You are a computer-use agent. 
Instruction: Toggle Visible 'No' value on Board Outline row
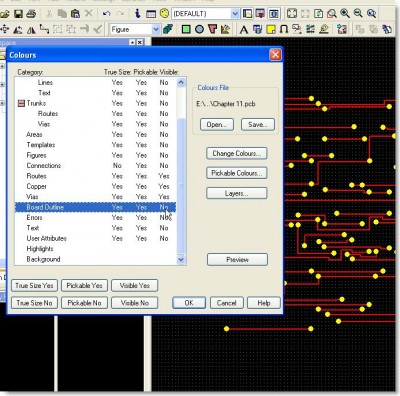click(164, 207)
